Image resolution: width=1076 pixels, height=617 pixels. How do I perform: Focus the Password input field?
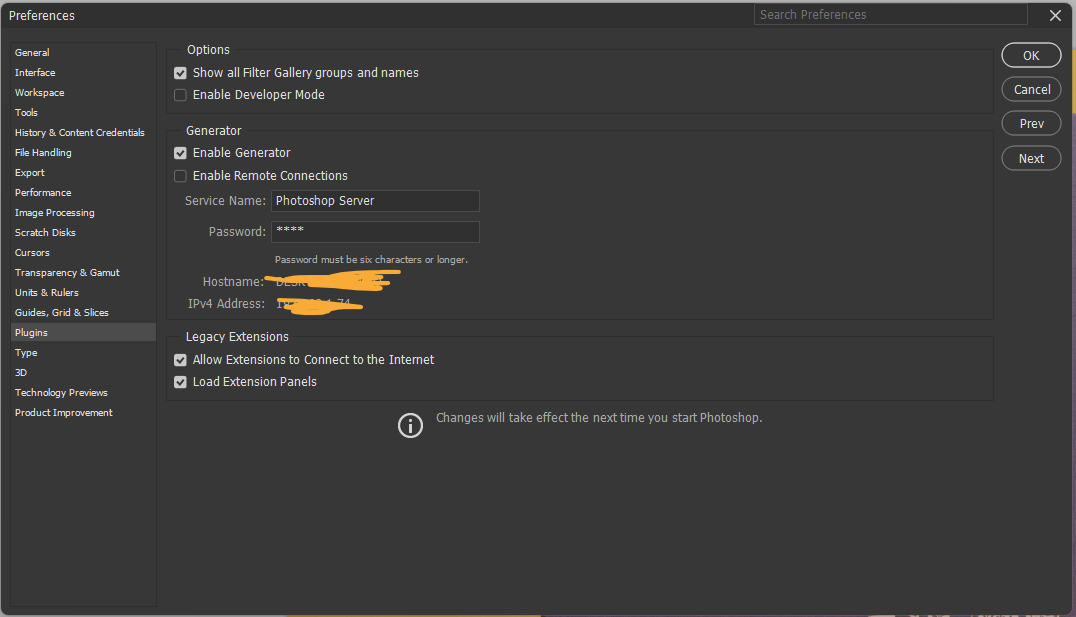click(375, 231)
